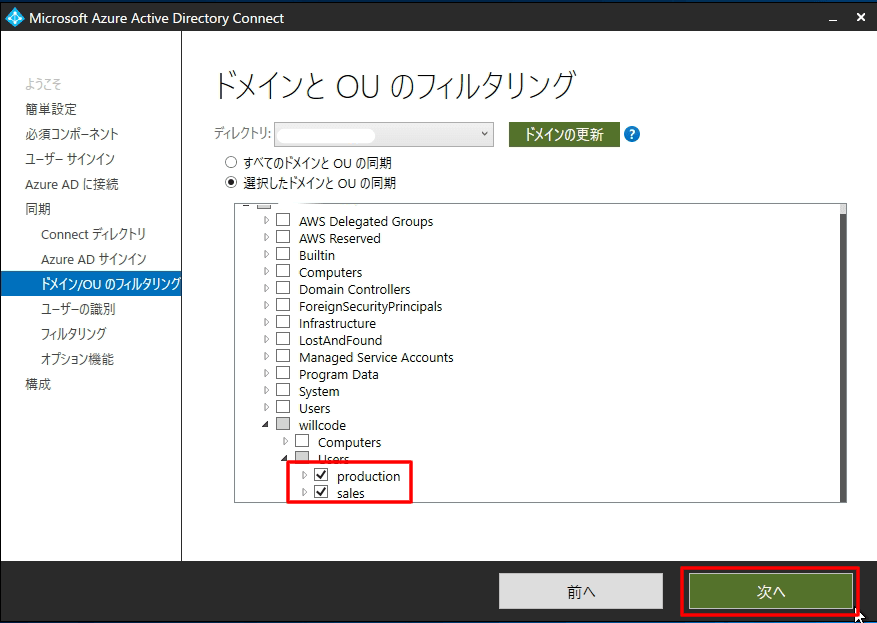
Task: Expand the Computers node under willcode
Action: 285,441
